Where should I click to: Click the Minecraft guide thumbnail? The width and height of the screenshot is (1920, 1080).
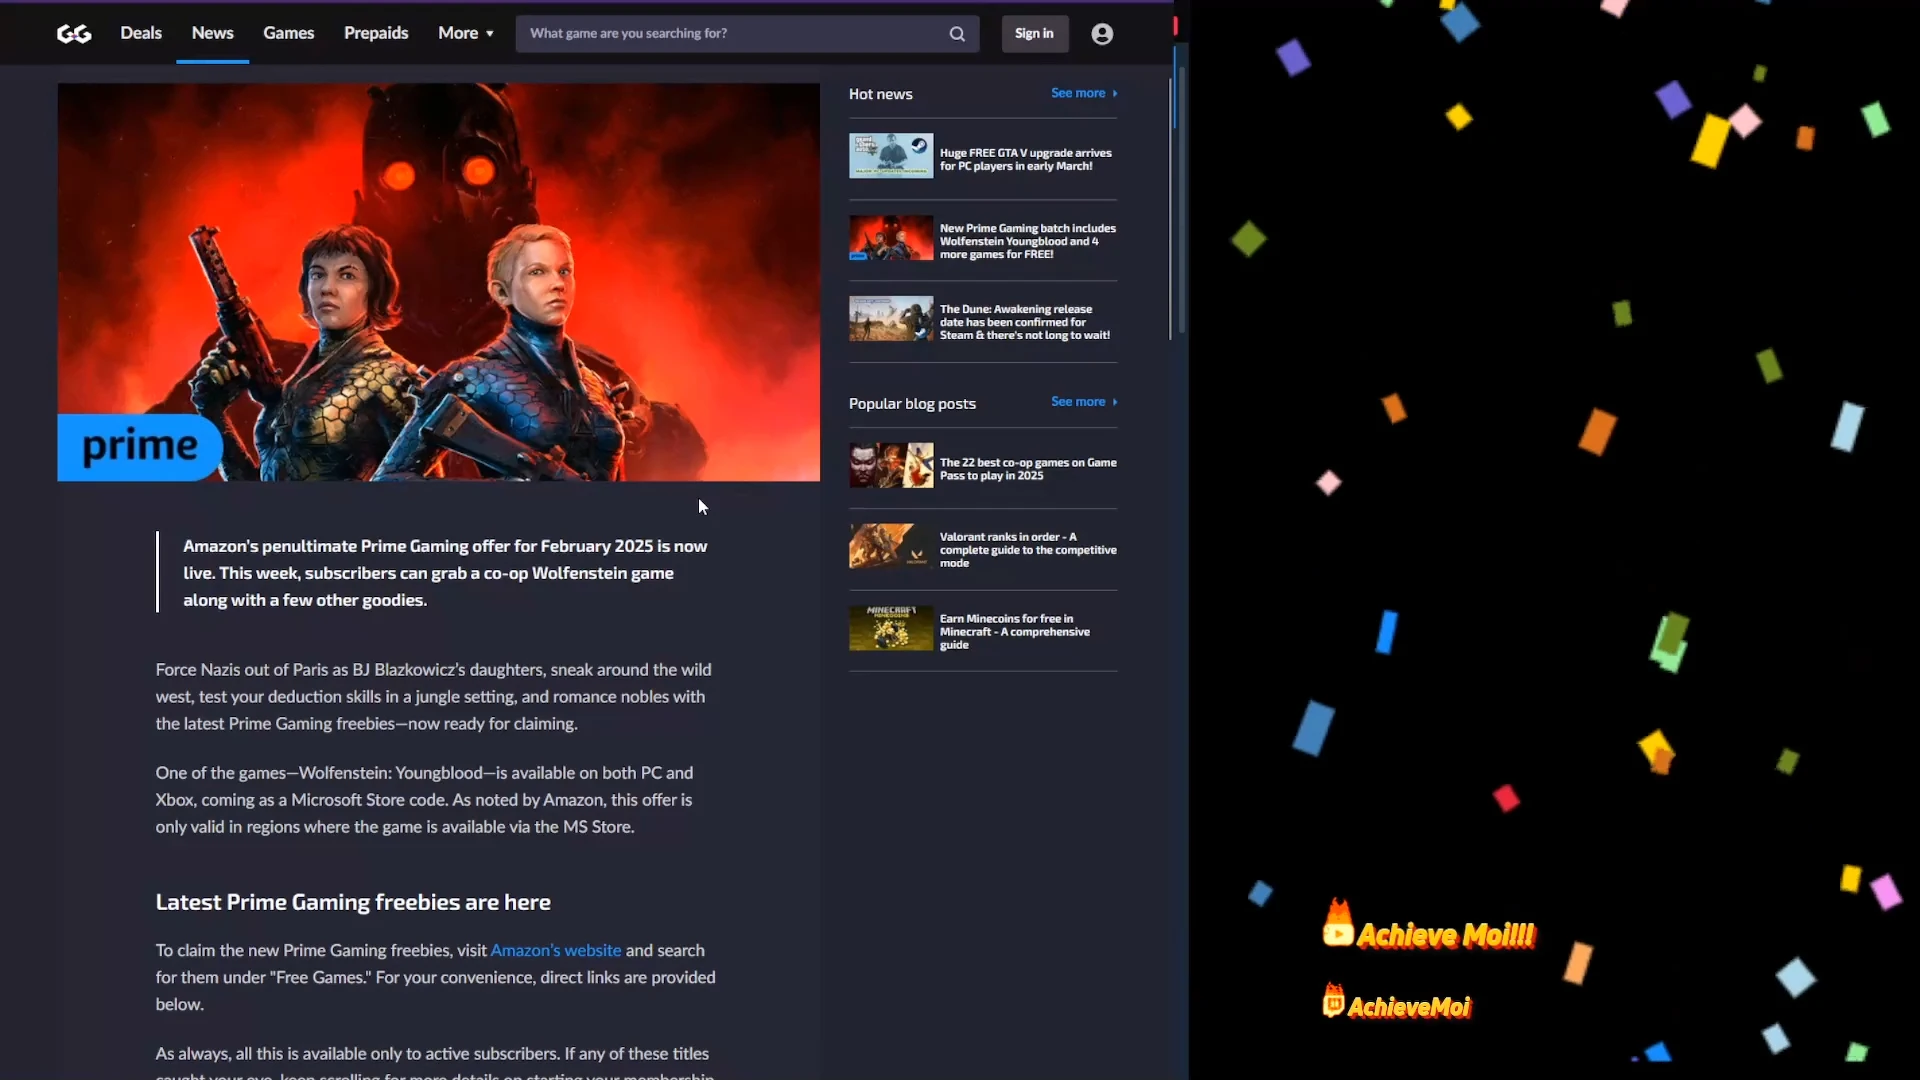[891, 629]
